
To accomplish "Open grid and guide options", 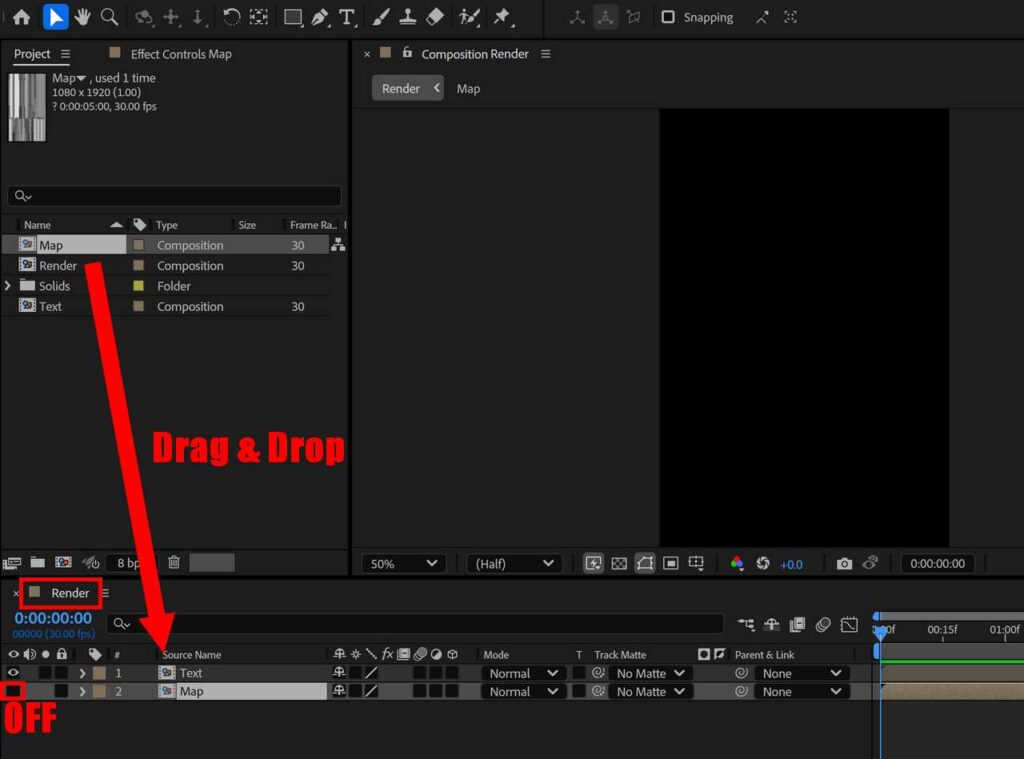I will (696, 564).
